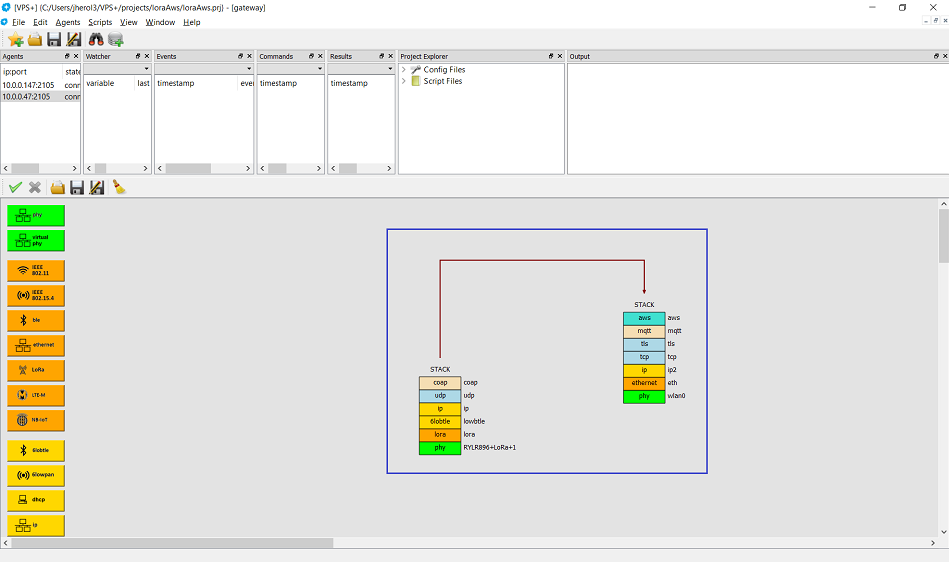Expand the Script Files tree node
The height and width of the screenshot is (562, 949).
(404, 81)
